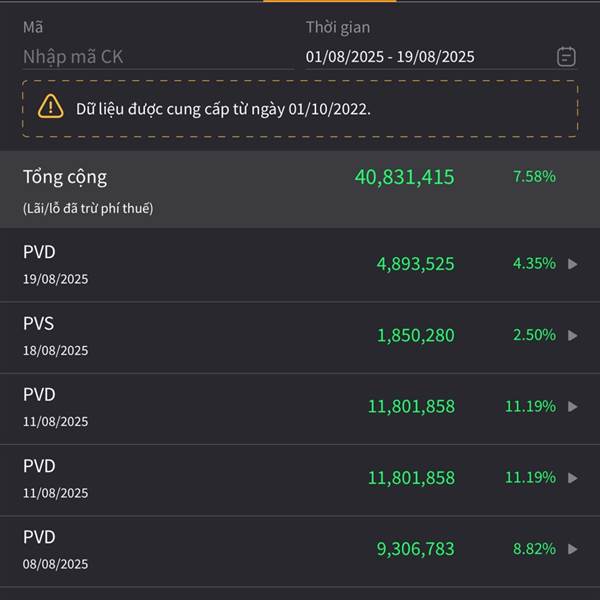Click the 40,831,415 total profit value
600x600 pixels.
coord(404,177)
